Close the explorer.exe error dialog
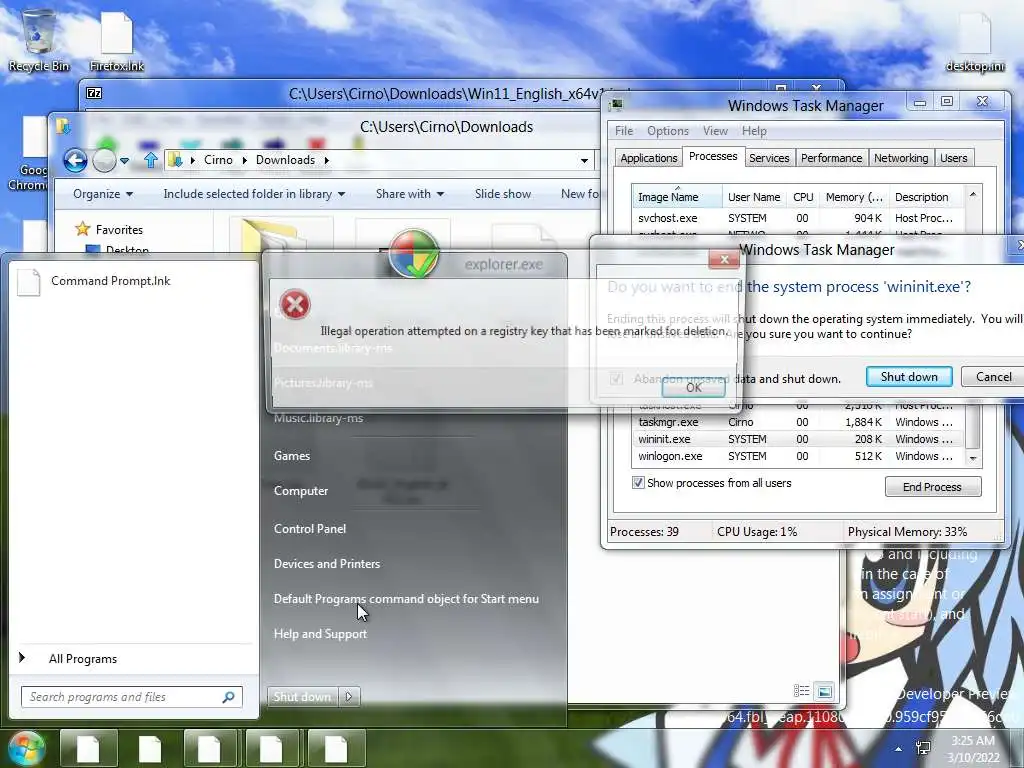Image resolution: width=1024 pixels, height=768 pixels. (724, 259)
